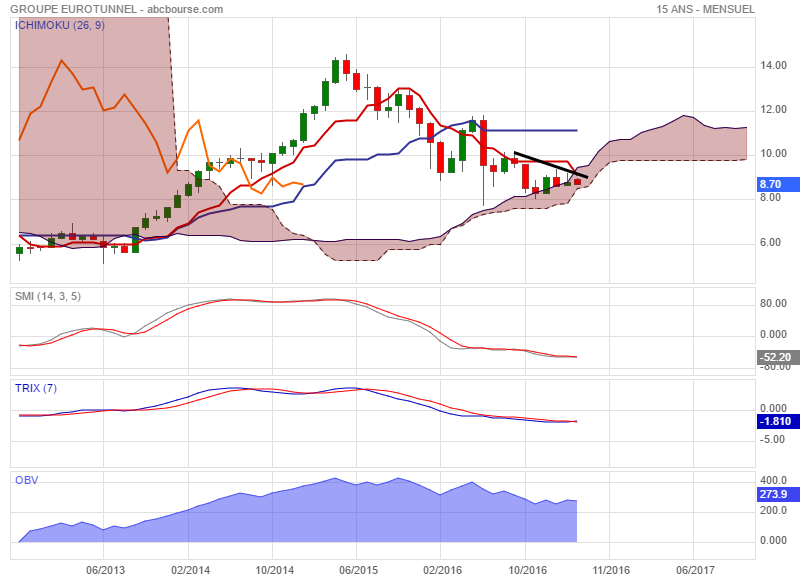
Task: Click the GROUPE EUROTUNNEL - abcbourse.com chart title
Action: point(116,9)
